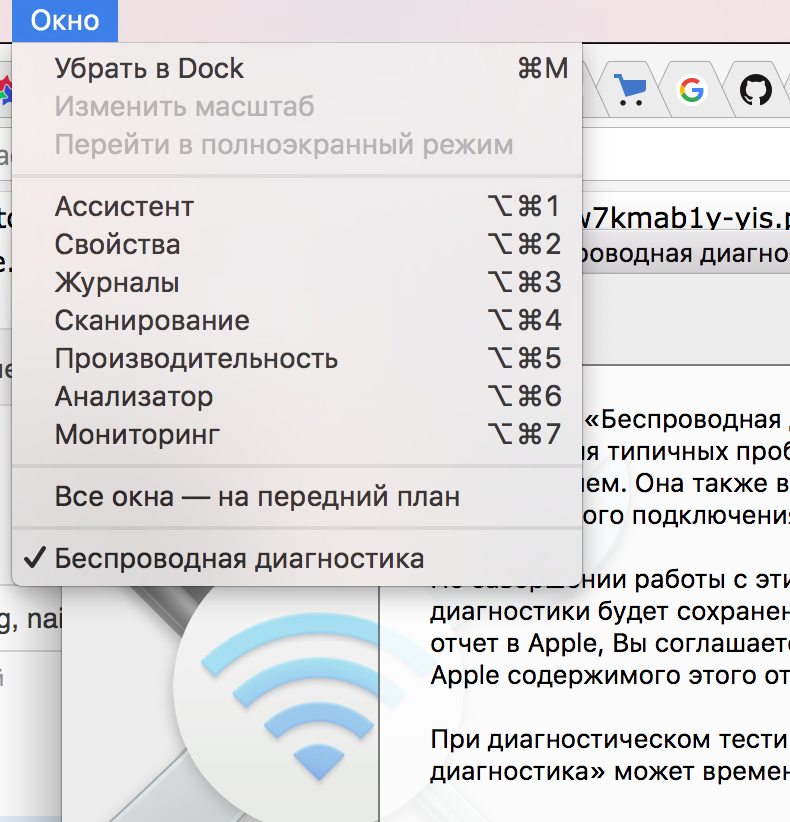Choose Все окна — на передний план
The width and height of the screenshot is (790, 822).
[x=257, y=497]
